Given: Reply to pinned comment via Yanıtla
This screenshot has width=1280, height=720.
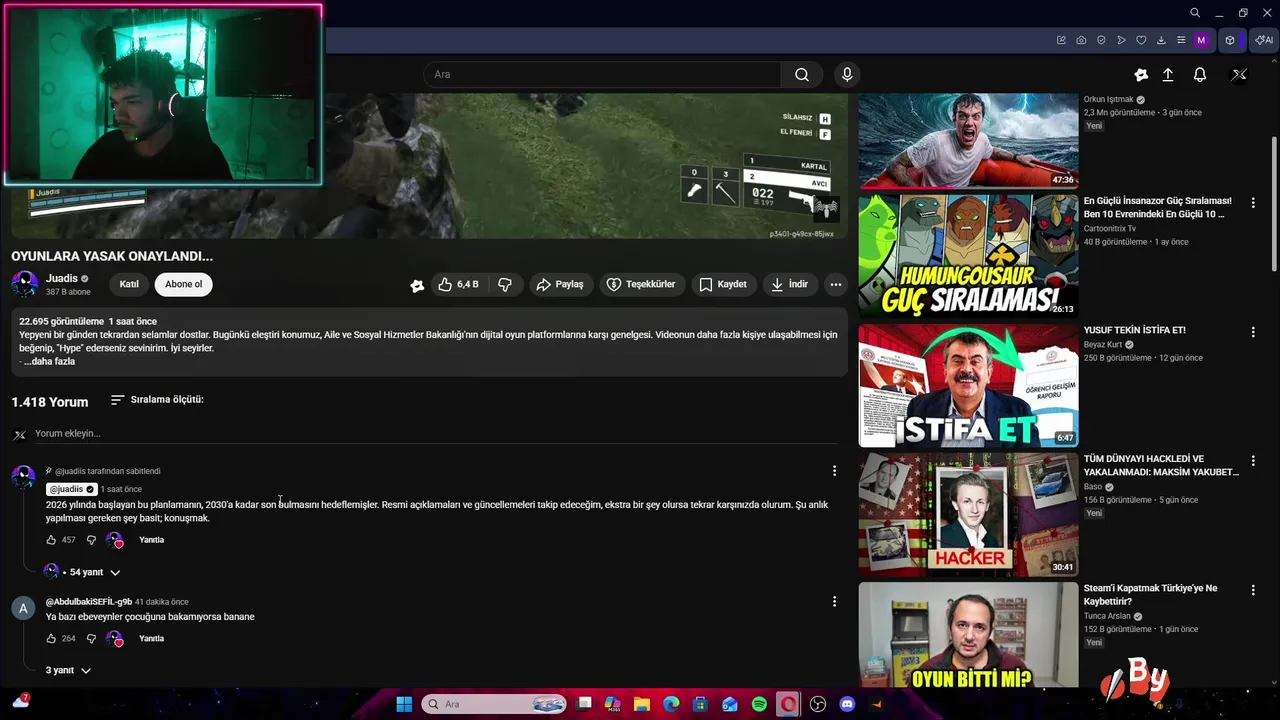Looking at the screenshot, I should 151,540.
